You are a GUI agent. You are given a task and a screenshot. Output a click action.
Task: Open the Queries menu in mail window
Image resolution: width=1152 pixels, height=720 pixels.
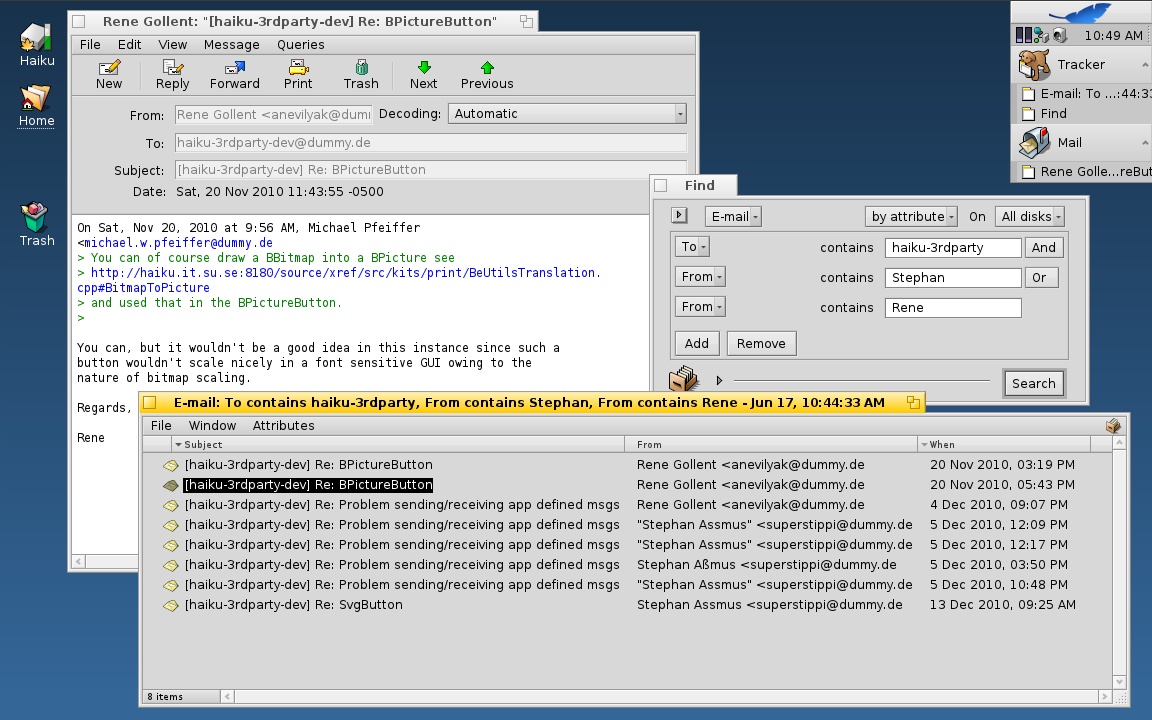click(x=300, y=44)
